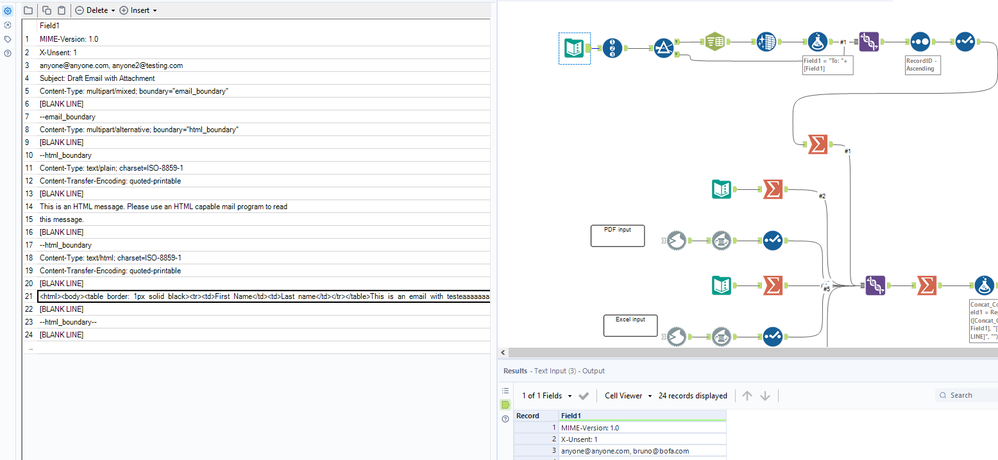
Task: Click row 18 text/html Content-Type cell
Action: click(264, 258)
